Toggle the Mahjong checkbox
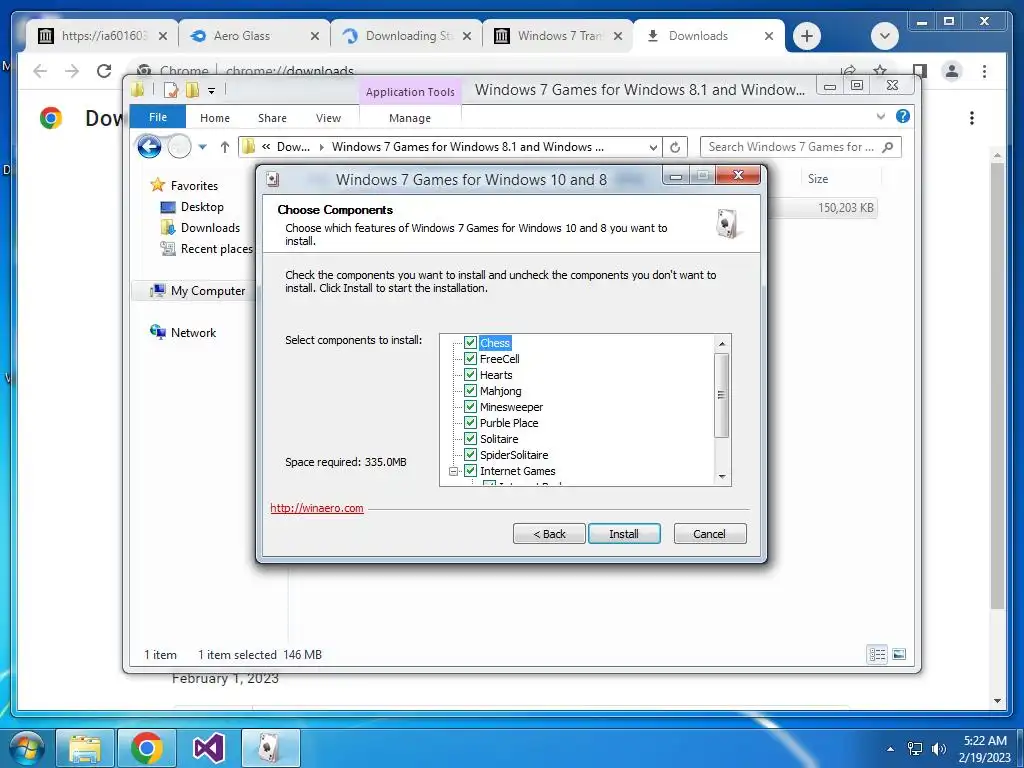Viewport: 1024px width, 768px height. point(470,391)
